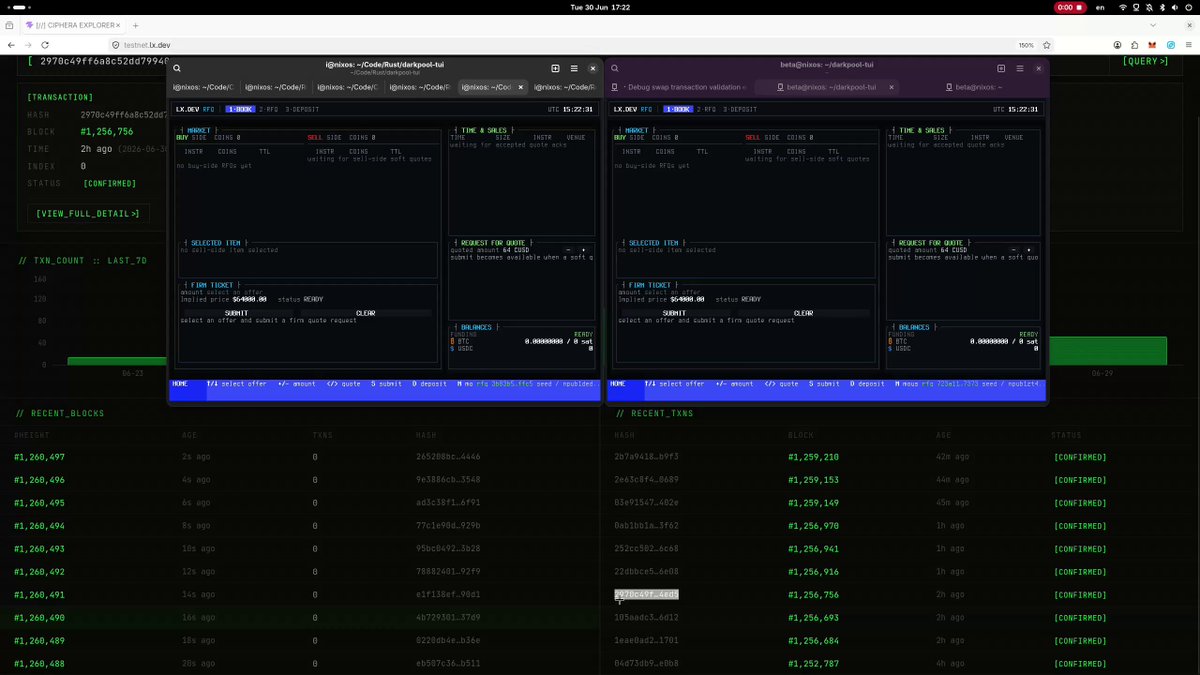1200x675 pixels.
Task: Click search icon in beta@nixos terminal window
Action: [616, 68]
